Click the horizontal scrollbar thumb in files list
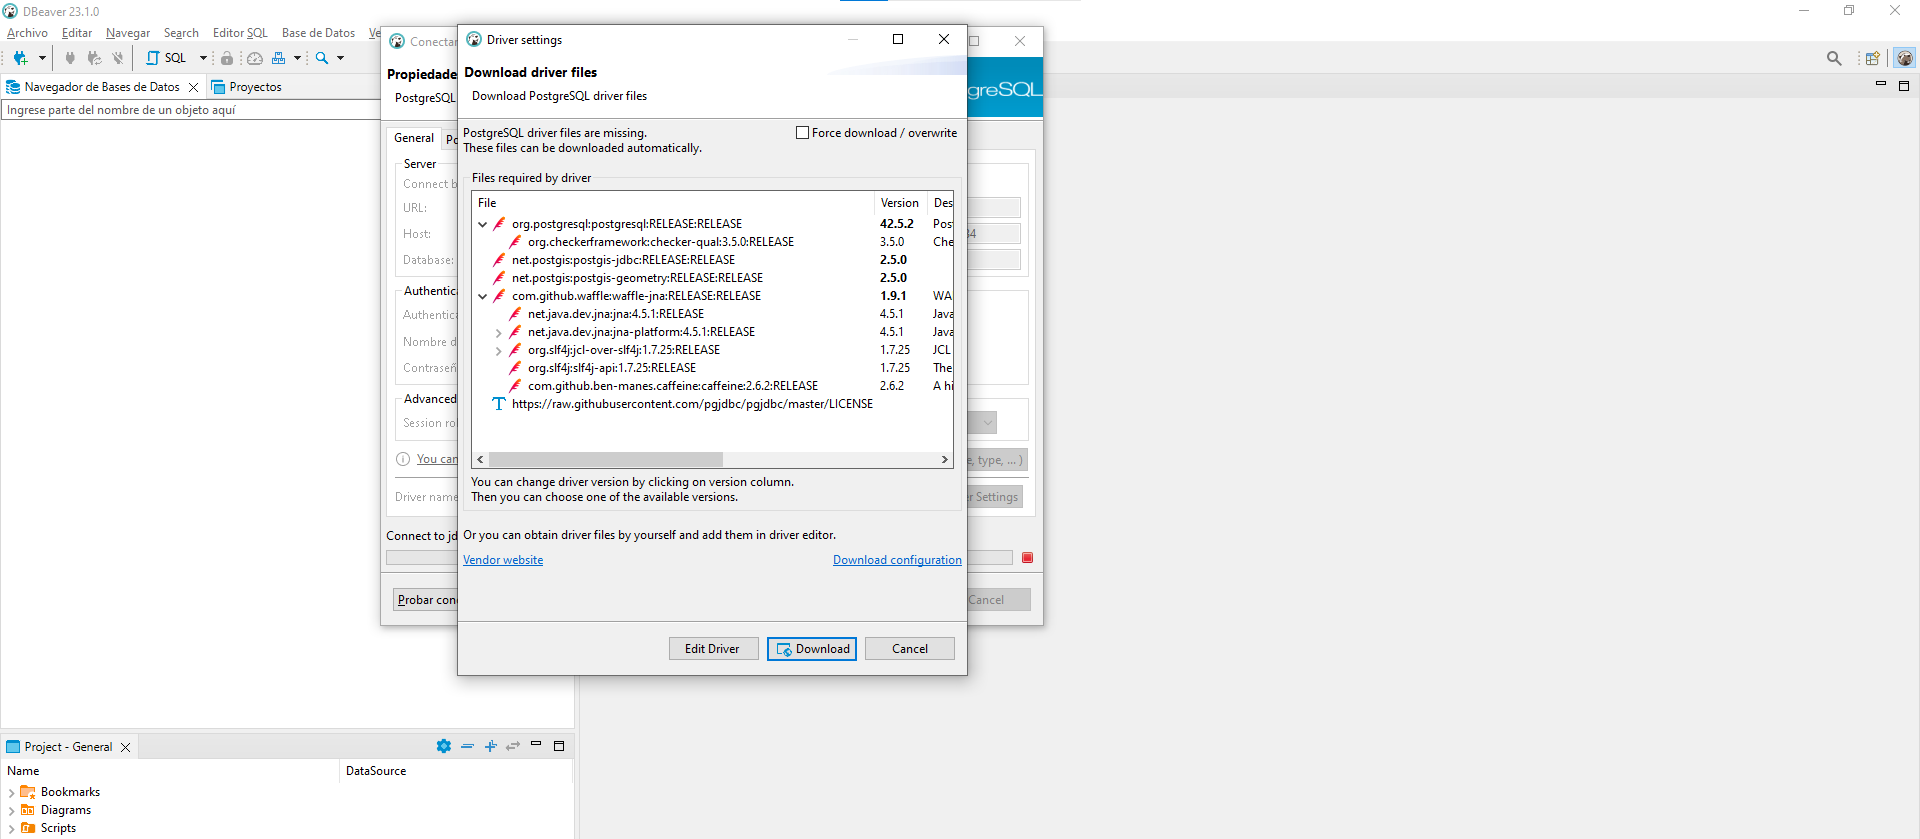The height and width of the screenshot is (839, 1920). click(x=606, y=460)
